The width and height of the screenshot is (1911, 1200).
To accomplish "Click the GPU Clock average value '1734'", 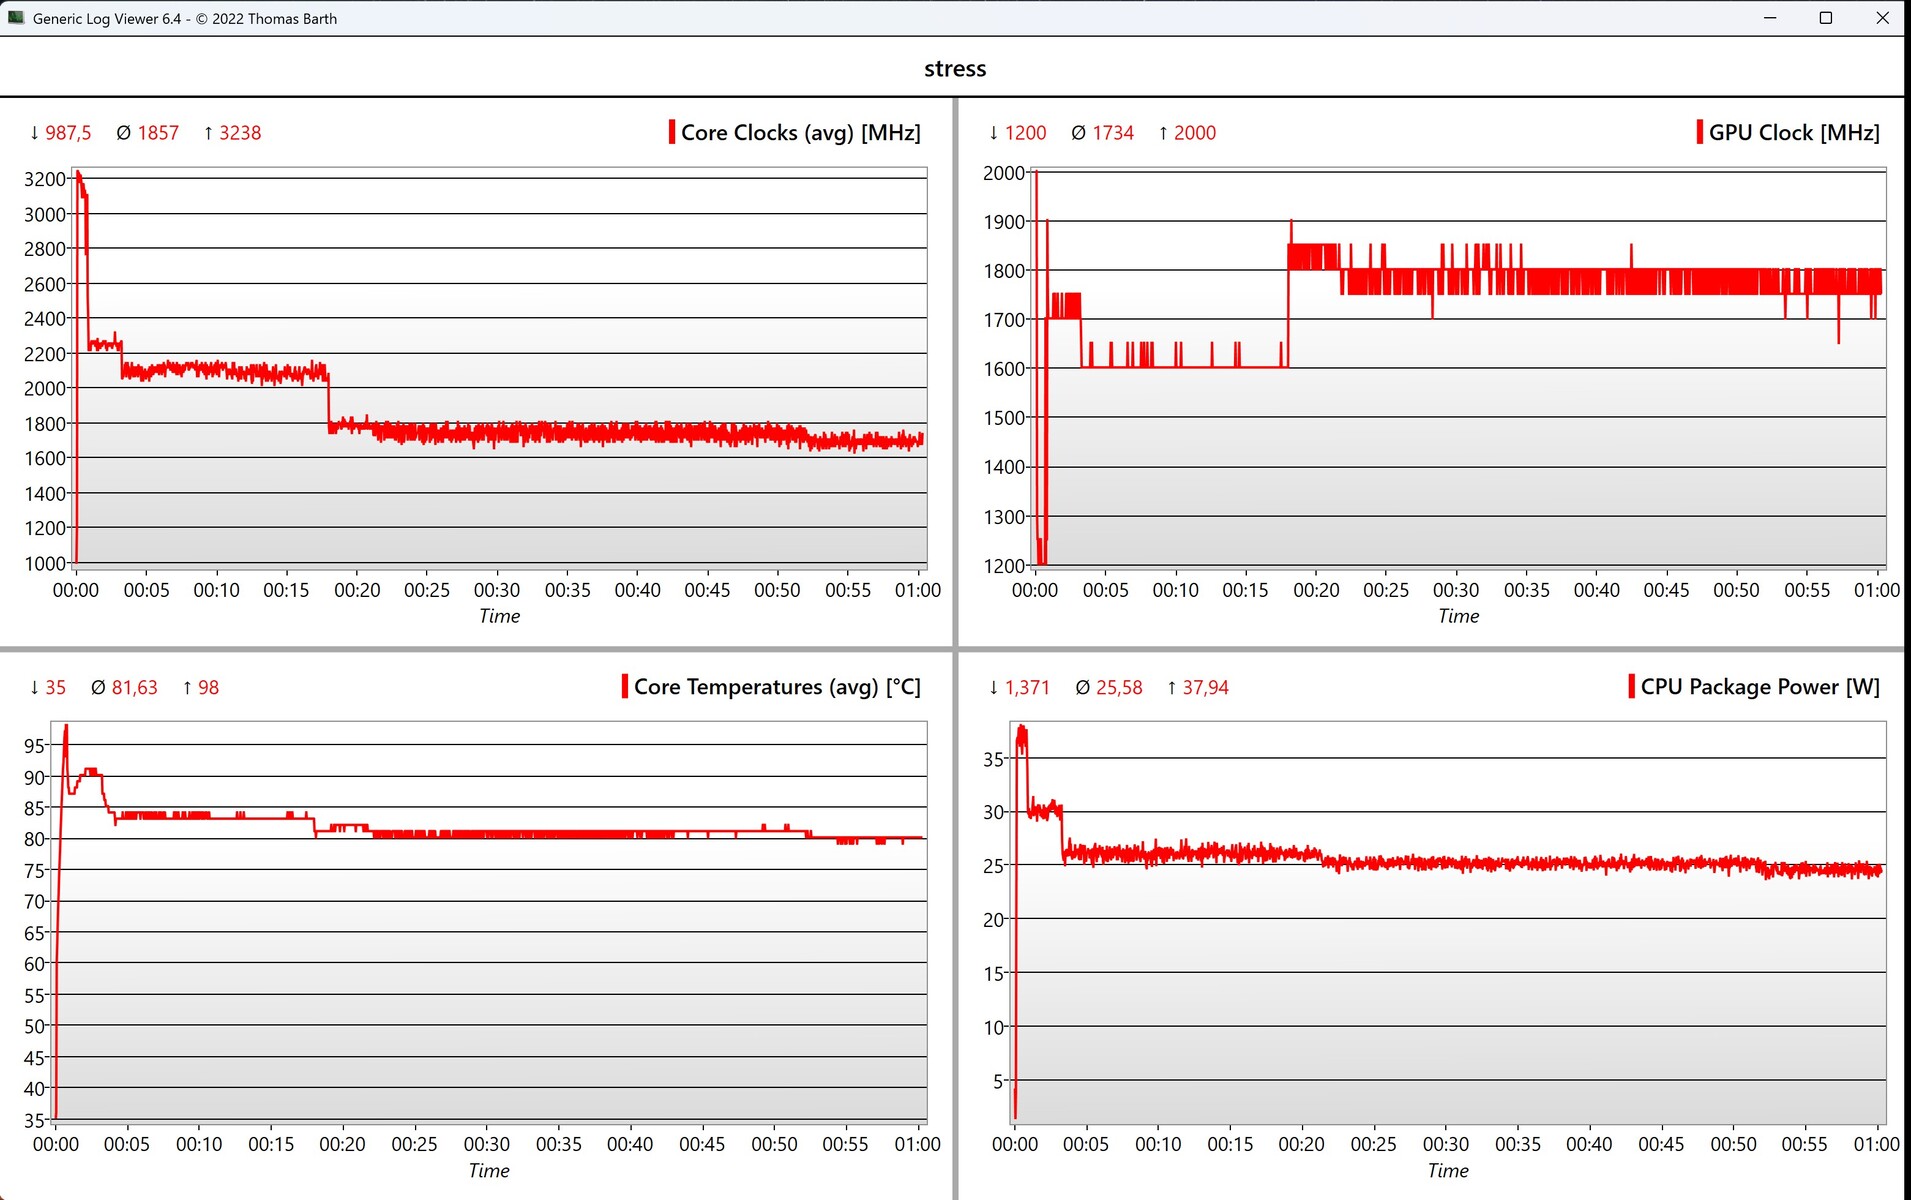I will tap(1113, 133).
